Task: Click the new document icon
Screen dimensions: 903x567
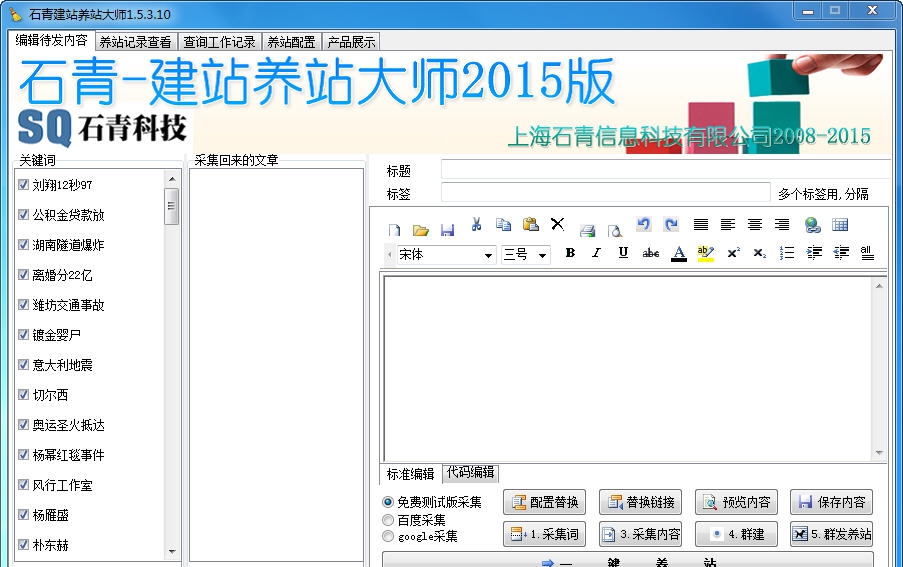Action: [x=394, y=230]
